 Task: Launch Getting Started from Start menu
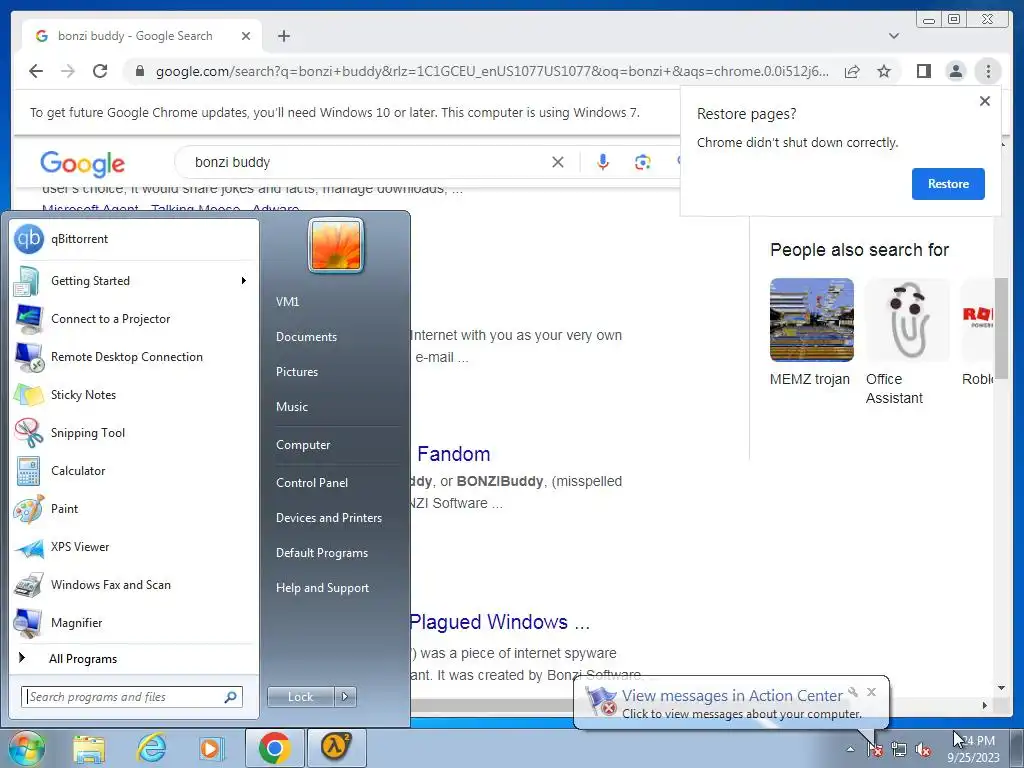click(133, 281)
